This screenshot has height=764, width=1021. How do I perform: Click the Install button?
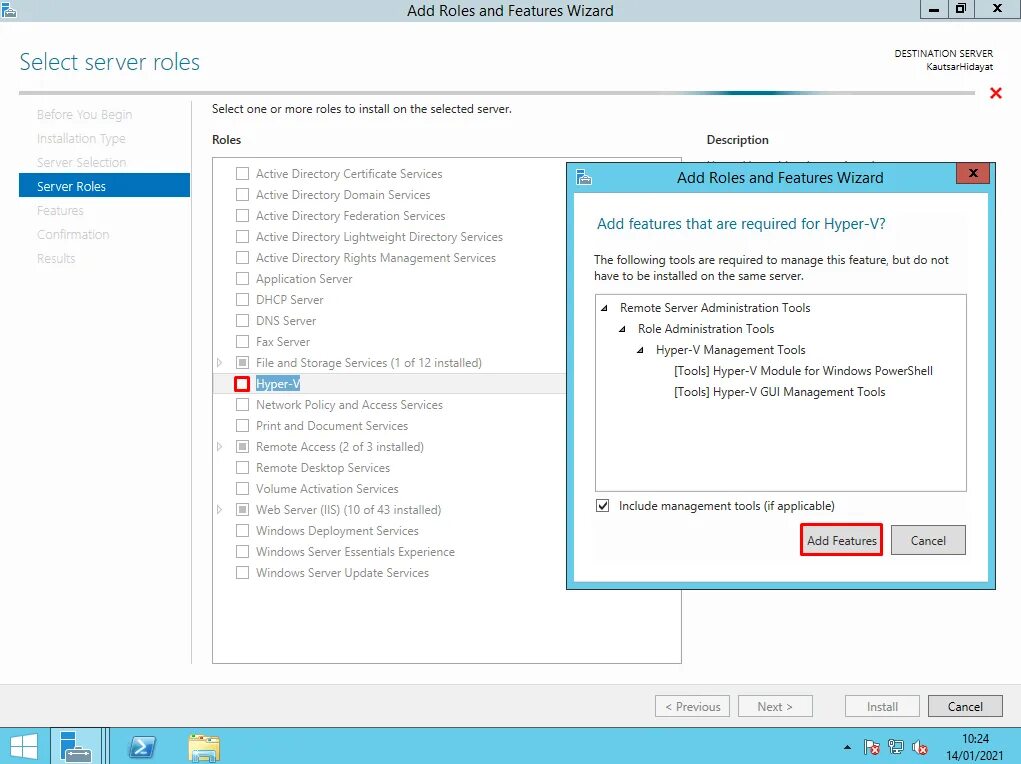pyautogui.click(x=882, y=706)
